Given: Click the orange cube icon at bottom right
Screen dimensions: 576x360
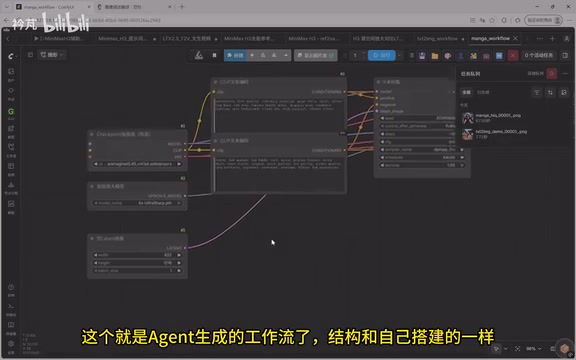Looking at the screenshot, I should click(x=565, y=349).
